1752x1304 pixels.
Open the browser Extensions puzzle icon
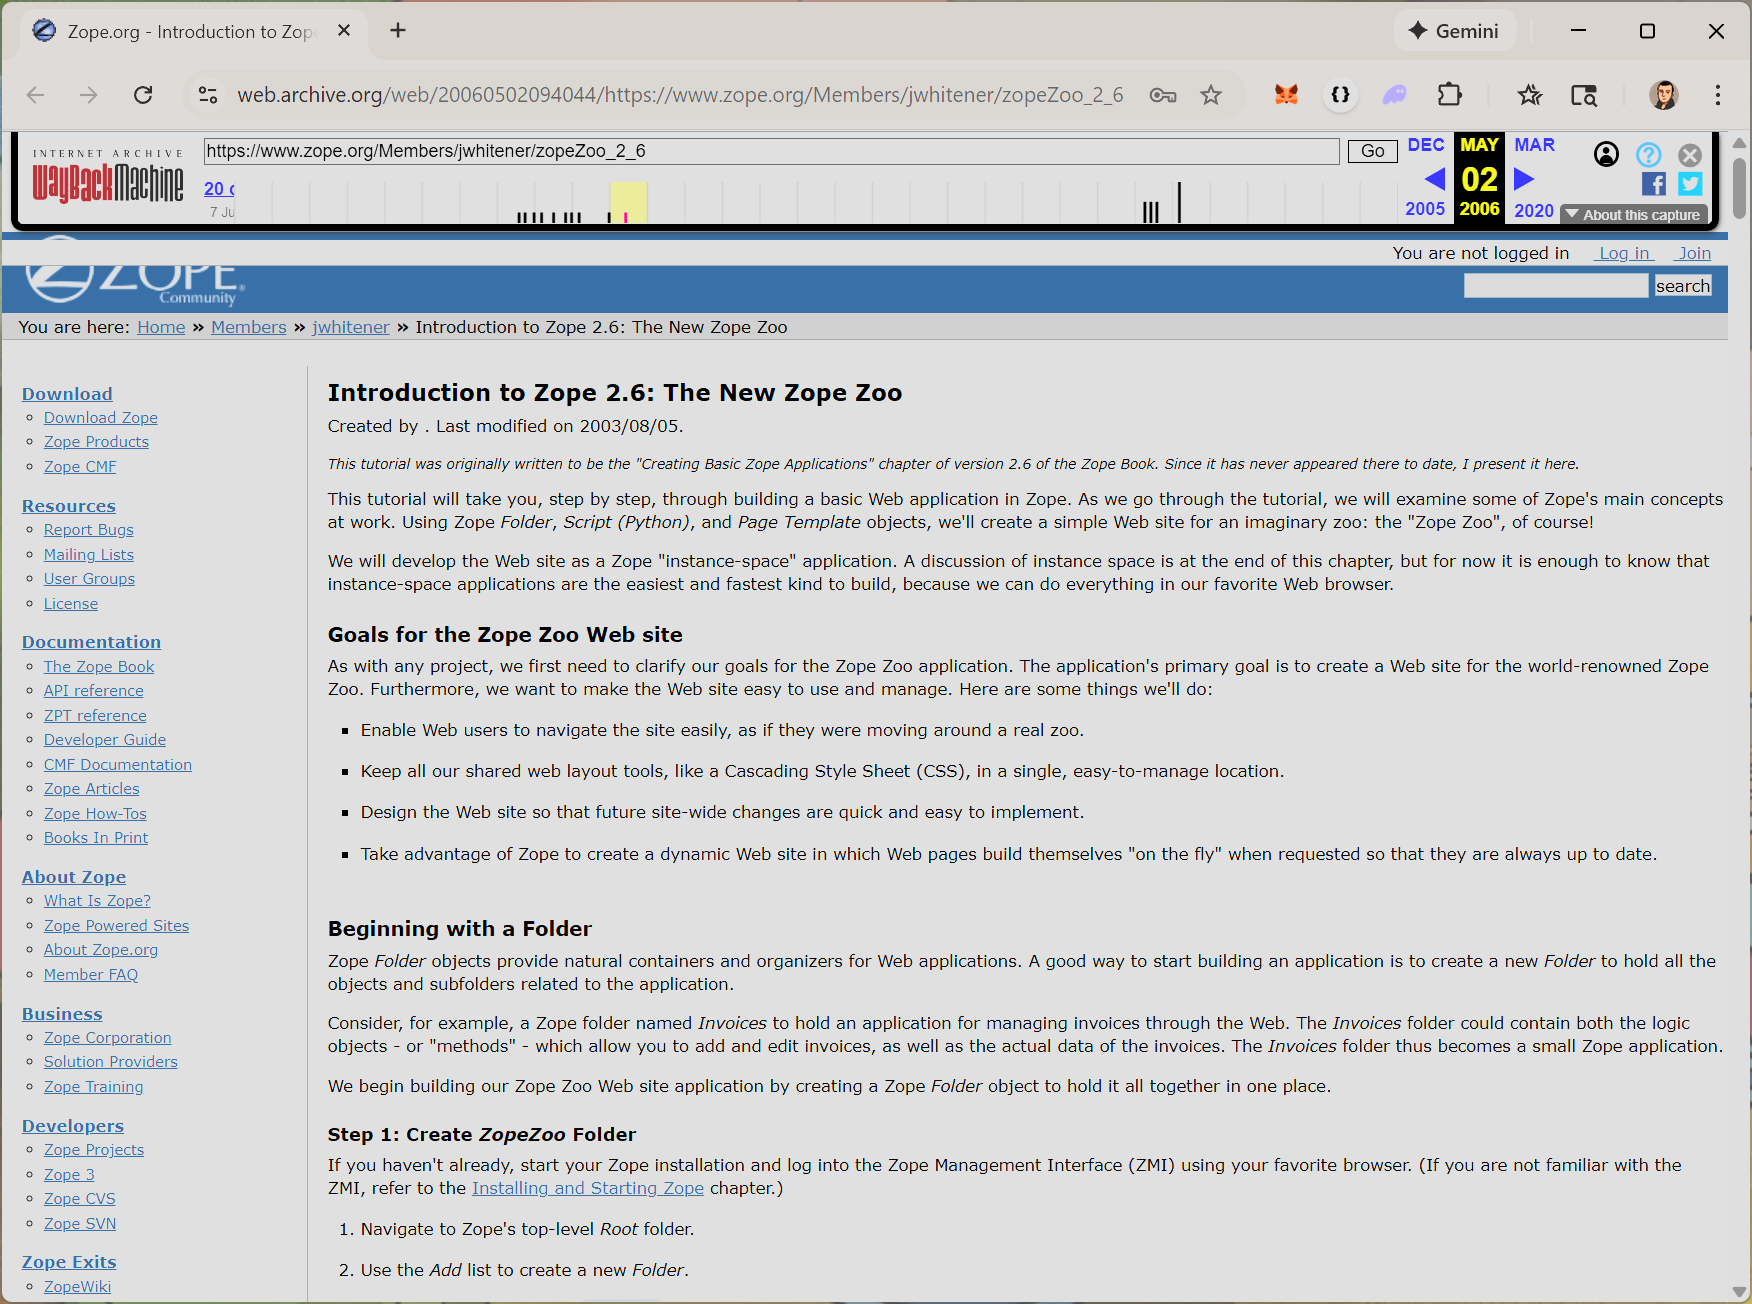tap(1449, 95)
